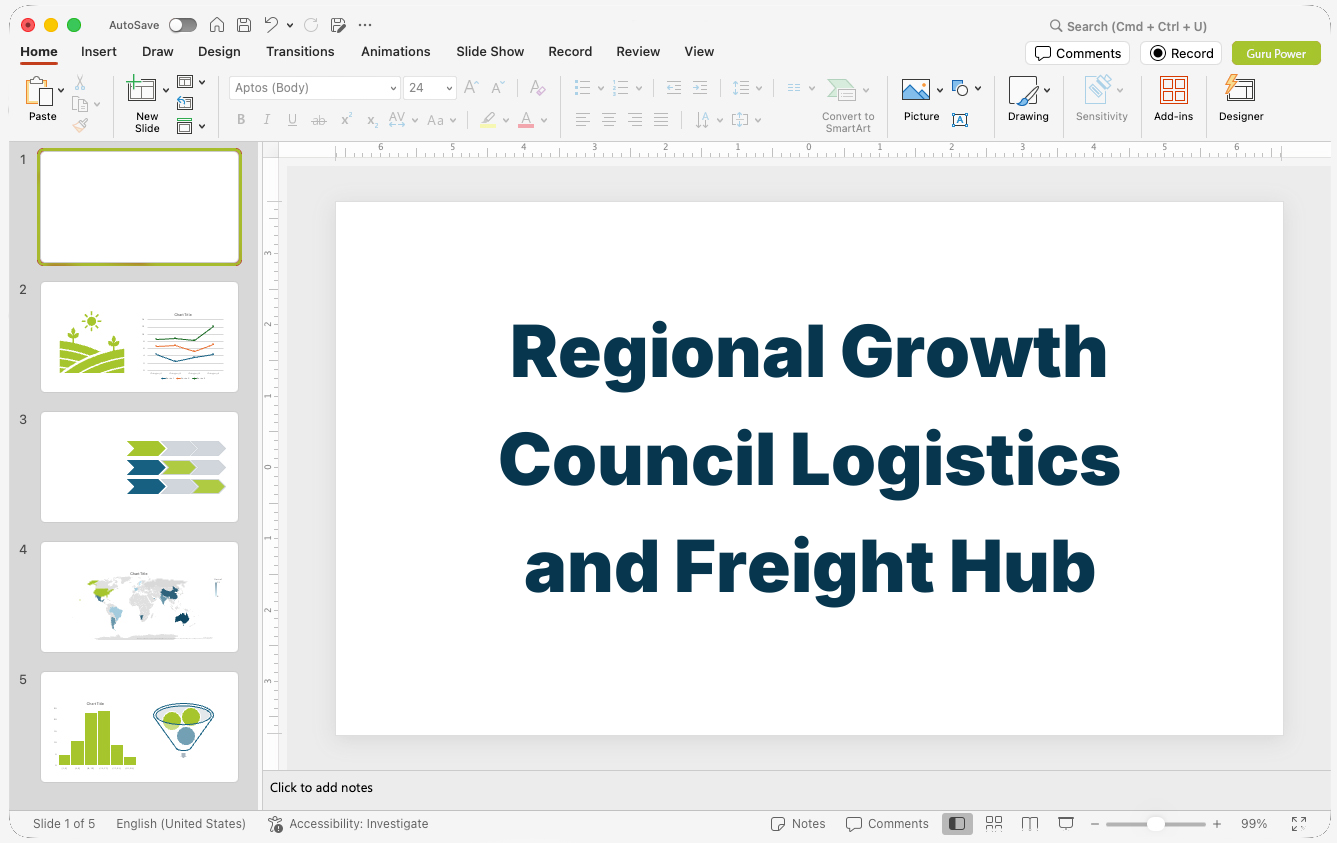Toggle bold formatting

[241, 120]
